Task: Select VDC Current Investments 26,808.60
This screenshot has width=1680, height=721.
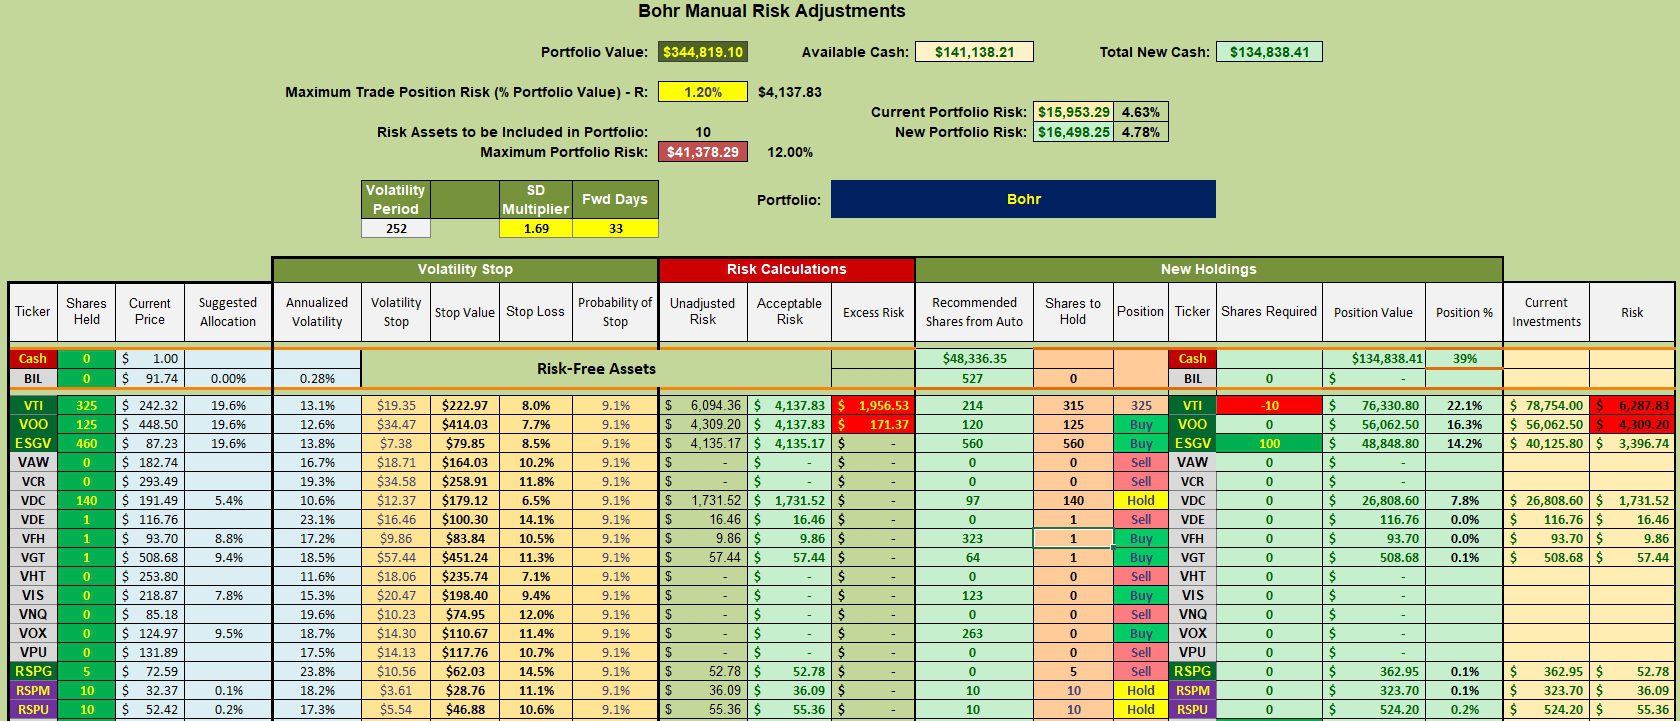Action: [x=1546, y=501]
